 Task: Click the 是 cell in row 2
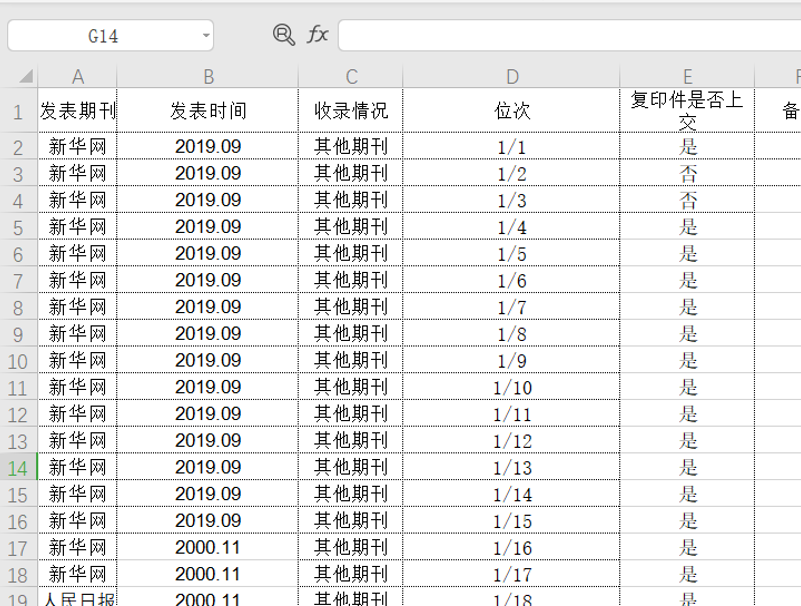(x=688, y=147)
